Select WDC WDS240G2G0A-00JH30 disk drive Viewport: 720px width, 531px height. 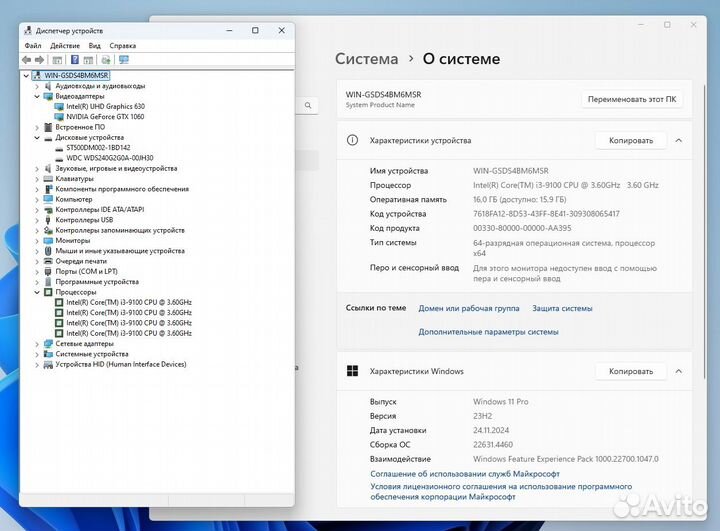(x=110, y=158)
